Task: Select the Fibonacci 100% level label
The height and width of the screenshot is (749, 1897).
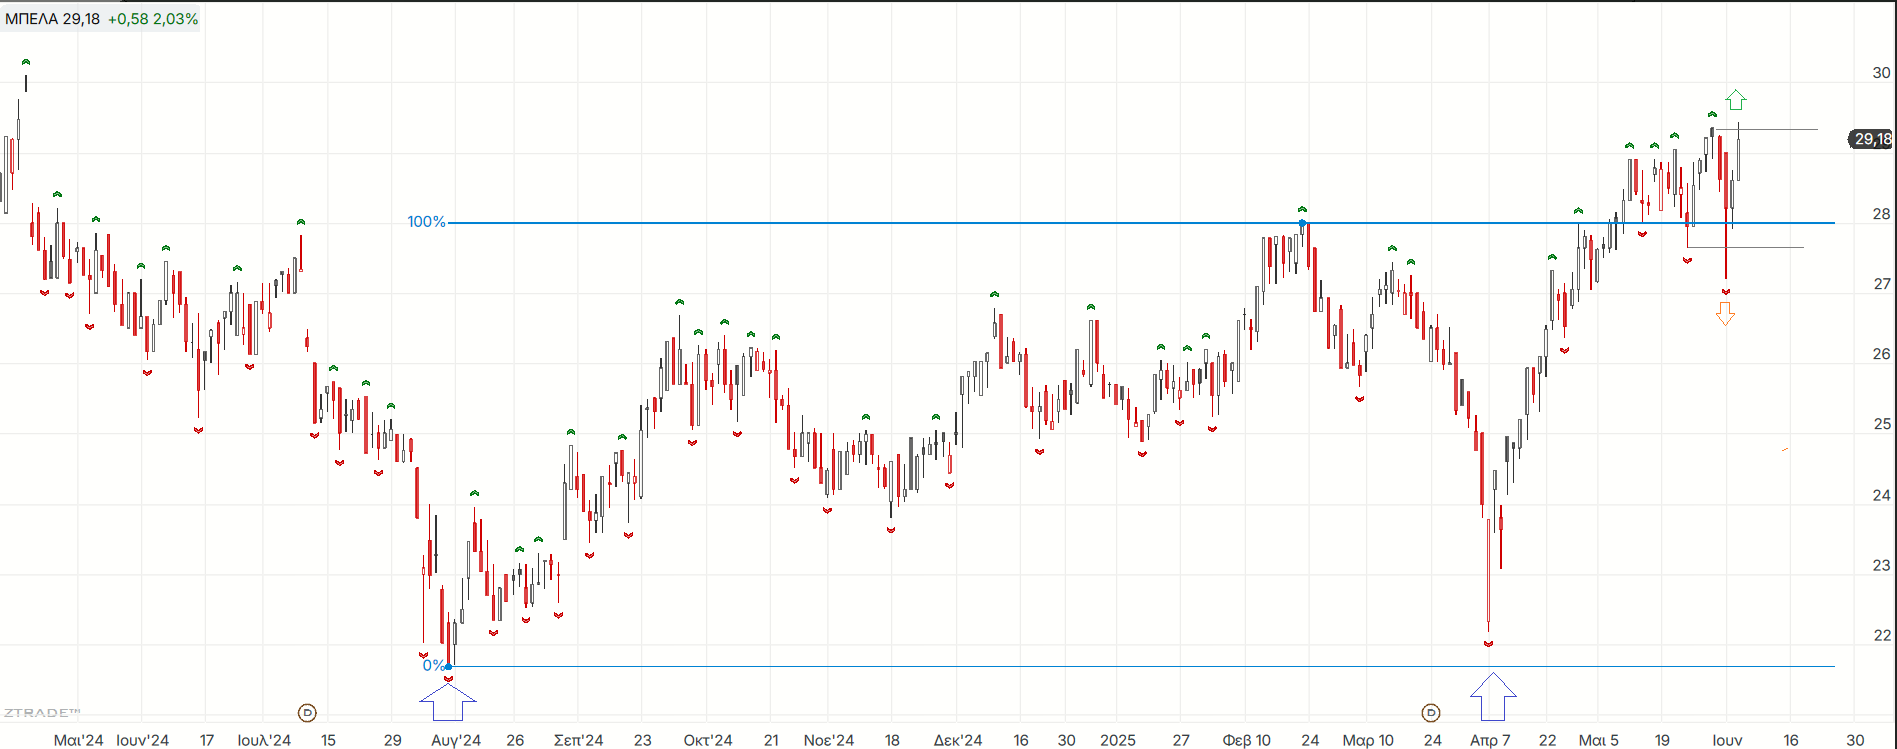Action: coord(426,222)
